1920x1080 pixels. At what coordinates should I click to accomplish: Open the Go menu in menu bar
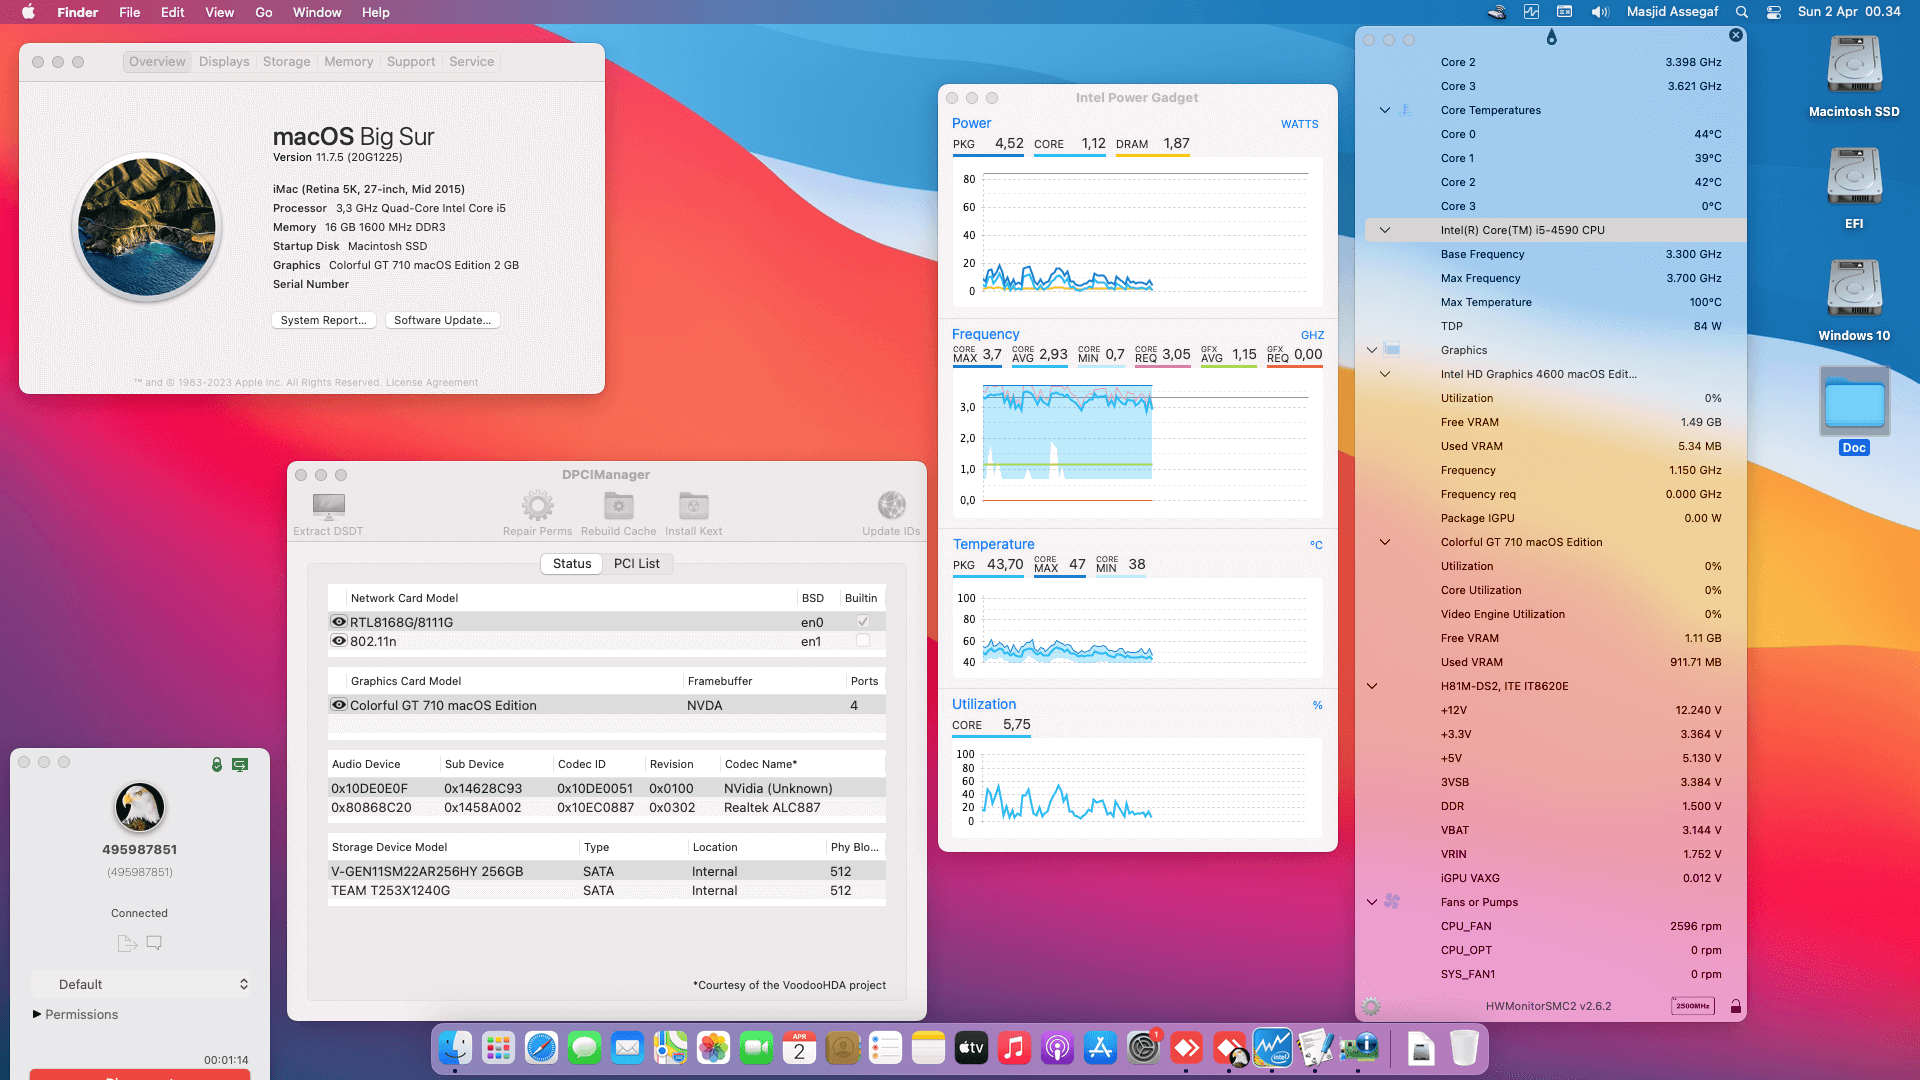[264, 12]
